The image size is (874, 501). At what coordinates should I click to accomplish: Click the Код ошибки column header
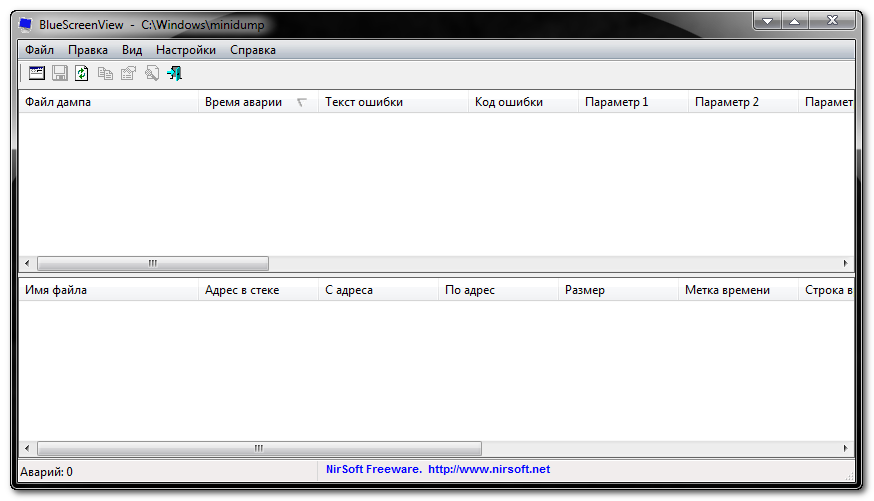pos(509,102)
